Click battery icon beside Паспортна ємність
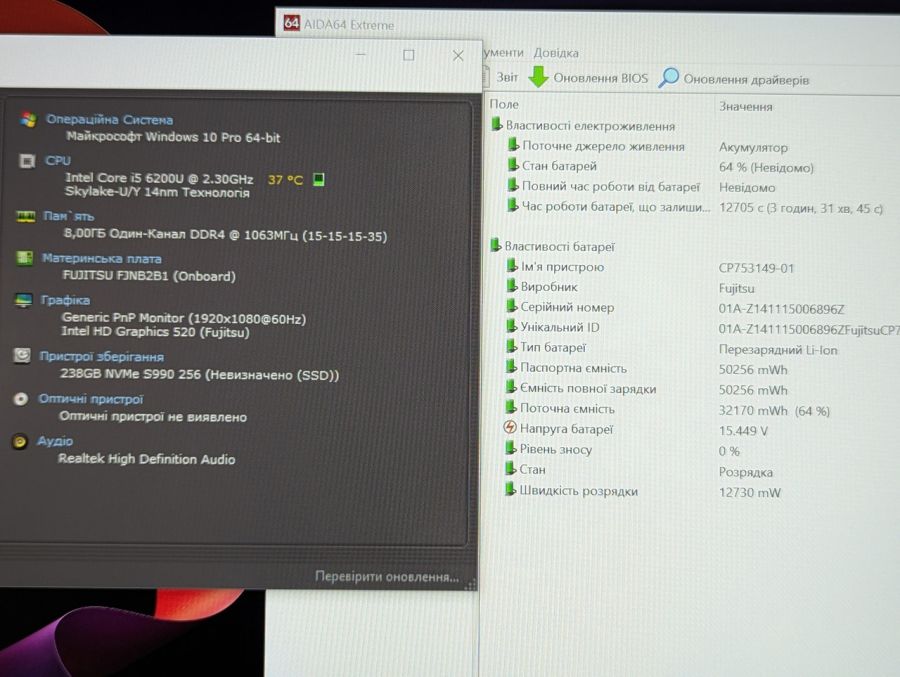The image size is (900, 677). tap(511, 367)
